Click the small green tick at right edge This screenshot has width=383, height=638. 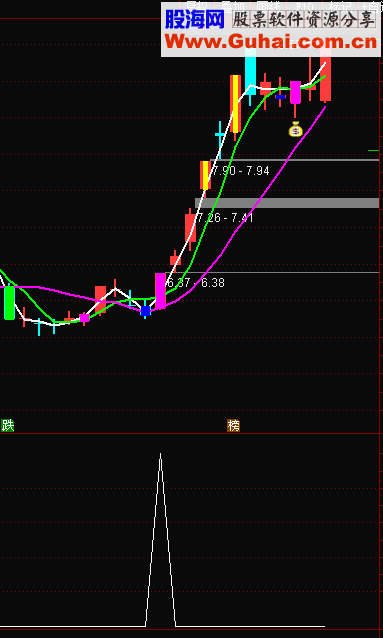click(x=373, y=151)
